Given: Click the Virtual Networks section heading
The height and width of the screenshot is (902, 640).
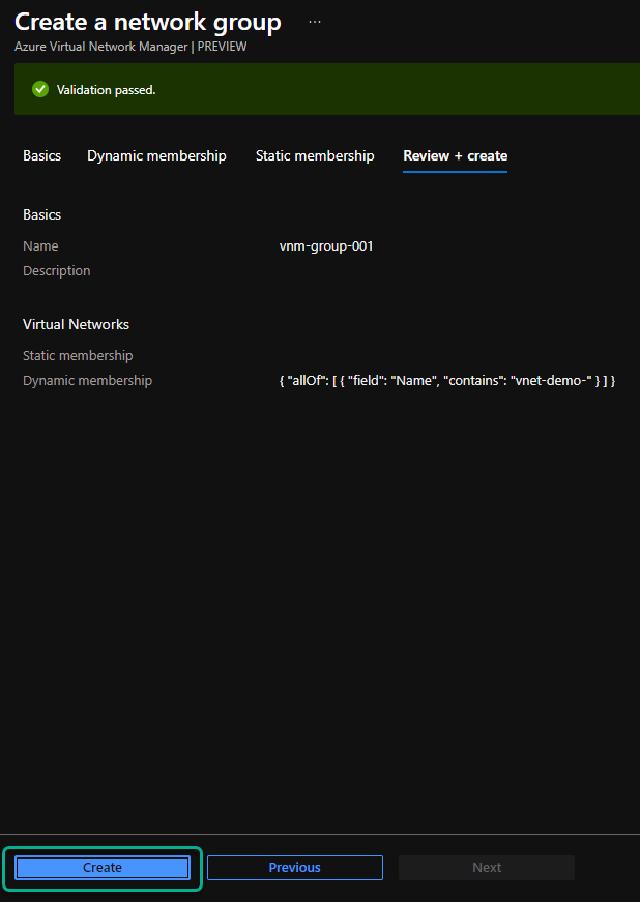Looking at the screenshot, I should (76, 324).
